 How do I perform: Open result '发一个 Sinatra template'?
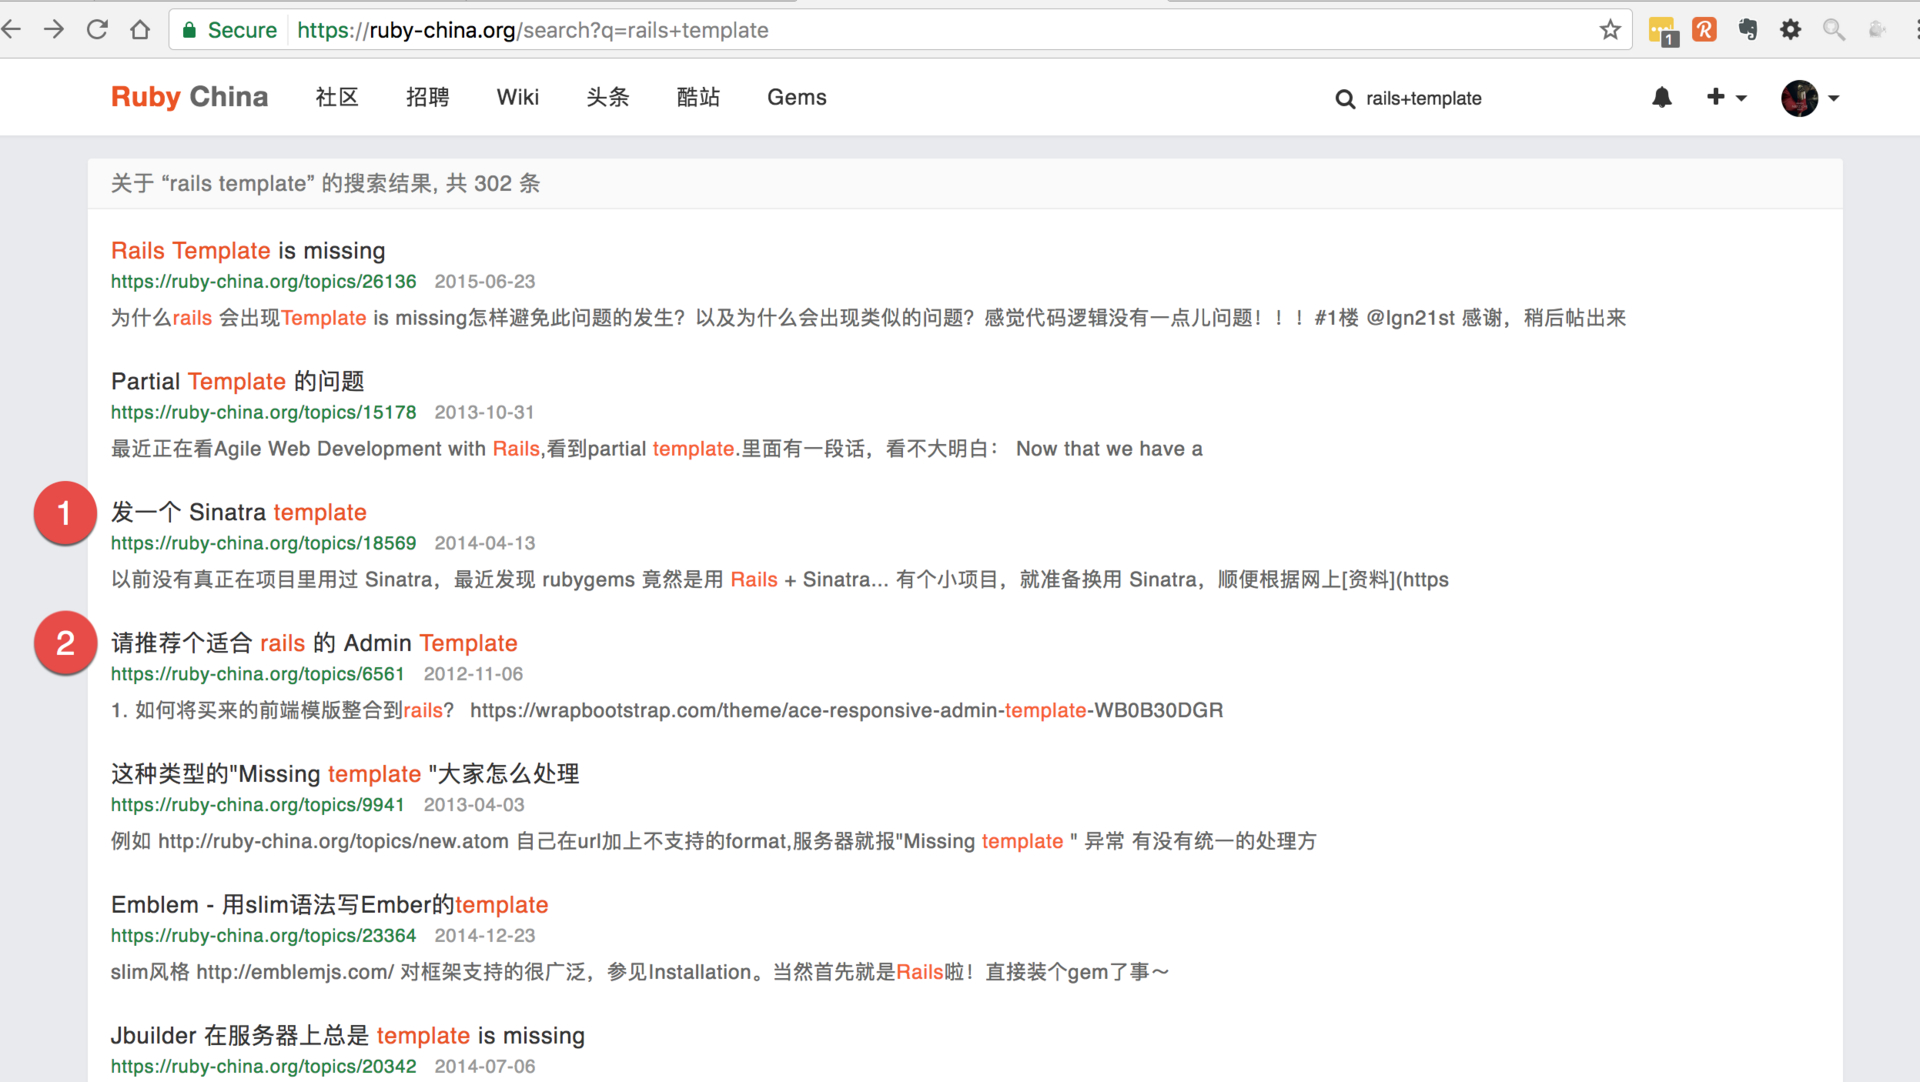(239, 512)
